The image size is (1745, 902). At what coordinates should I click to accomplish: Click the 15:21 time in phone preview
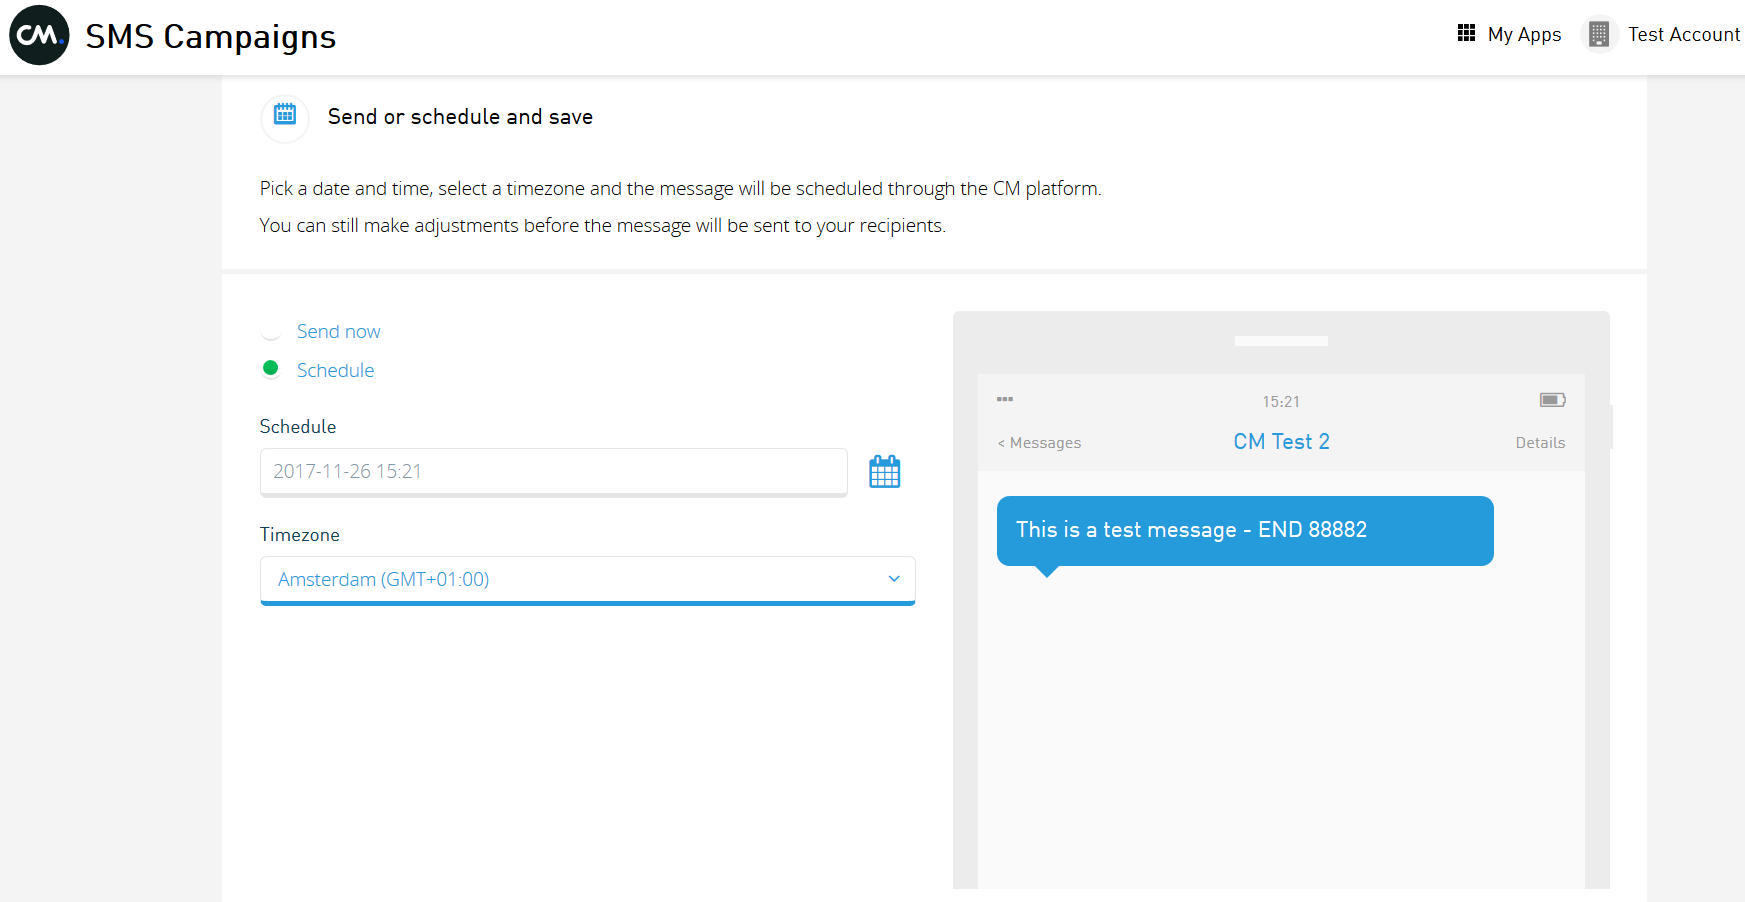coord(1281,401)
